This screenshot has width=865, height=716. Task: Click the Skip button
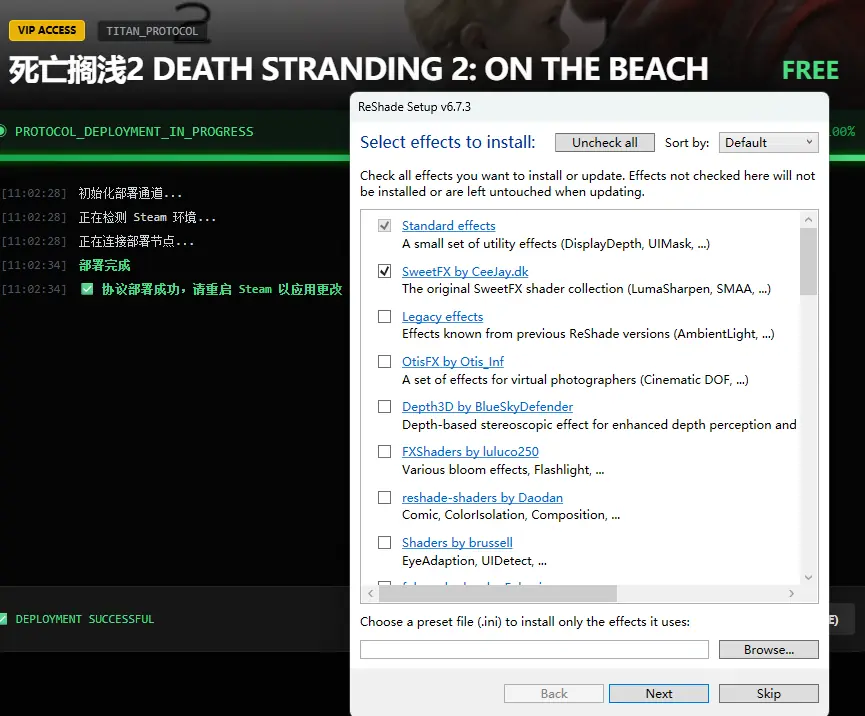point(768,694)
